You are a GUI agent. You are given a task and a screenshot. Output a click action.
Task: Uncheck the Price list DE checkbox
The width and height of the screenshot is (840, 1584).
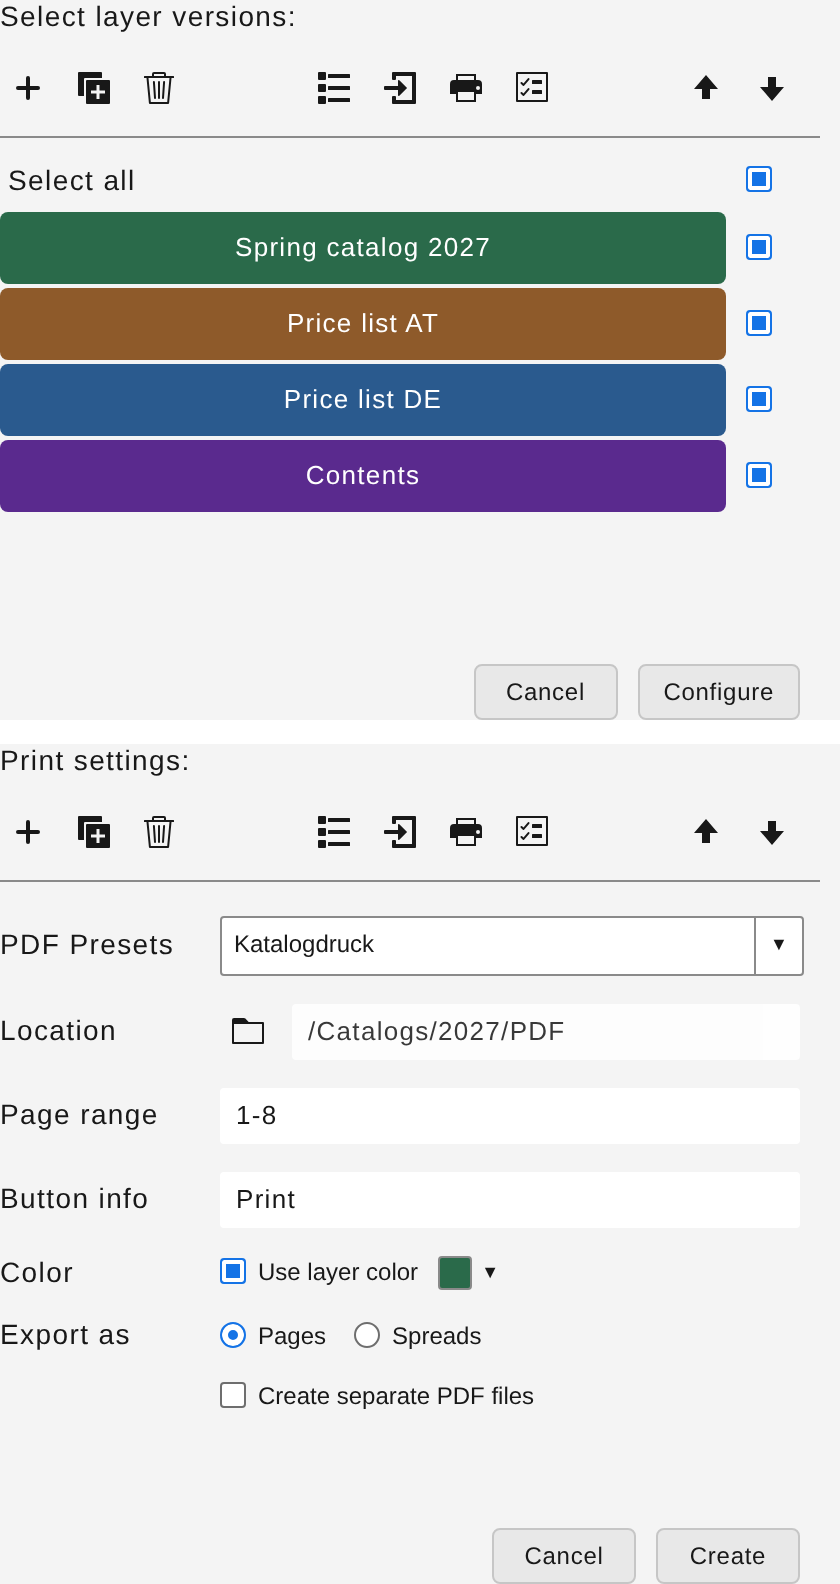759,399
